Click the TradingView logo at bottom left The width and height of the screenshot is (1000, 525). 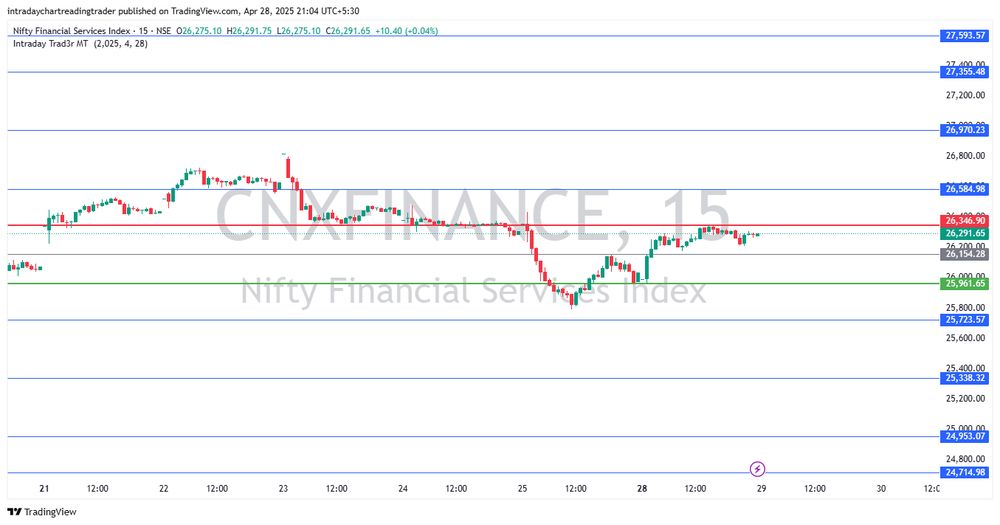pyautogui.click(x=42, y=512)
